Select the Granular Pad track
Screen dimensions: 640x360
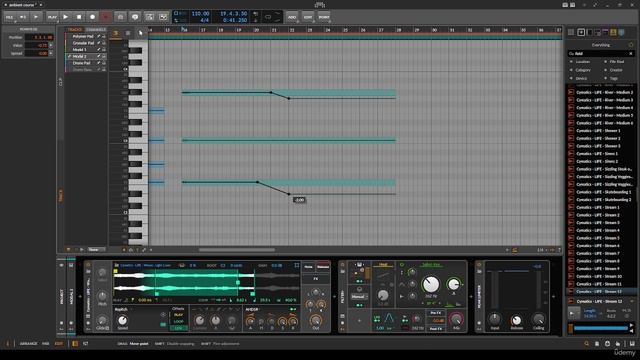[83, 43]
